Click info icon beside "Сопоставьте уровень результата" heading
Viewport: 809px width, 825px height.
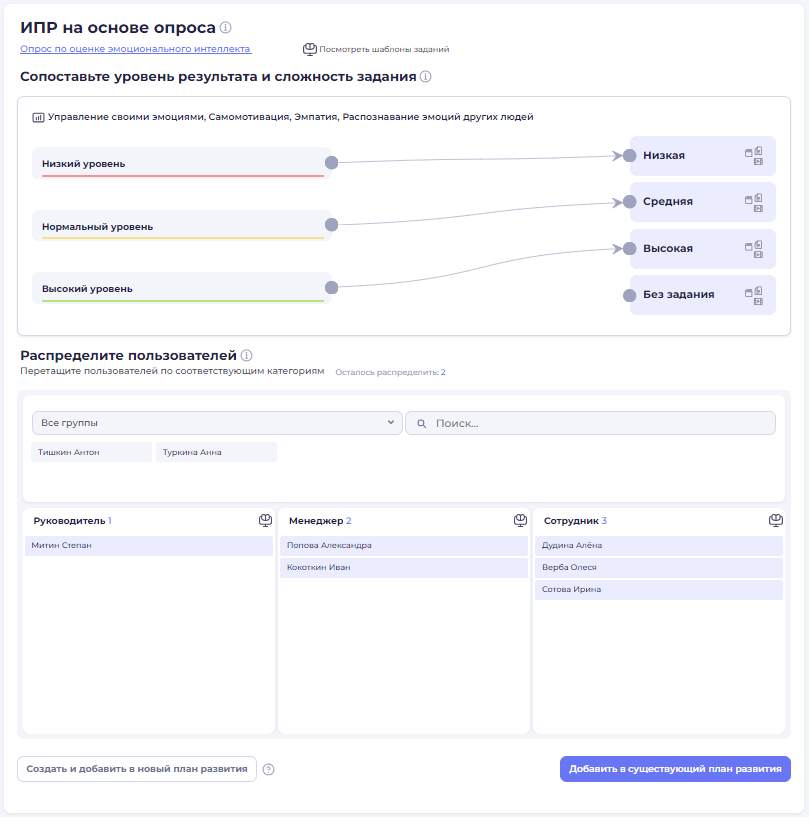coord(426,77)
